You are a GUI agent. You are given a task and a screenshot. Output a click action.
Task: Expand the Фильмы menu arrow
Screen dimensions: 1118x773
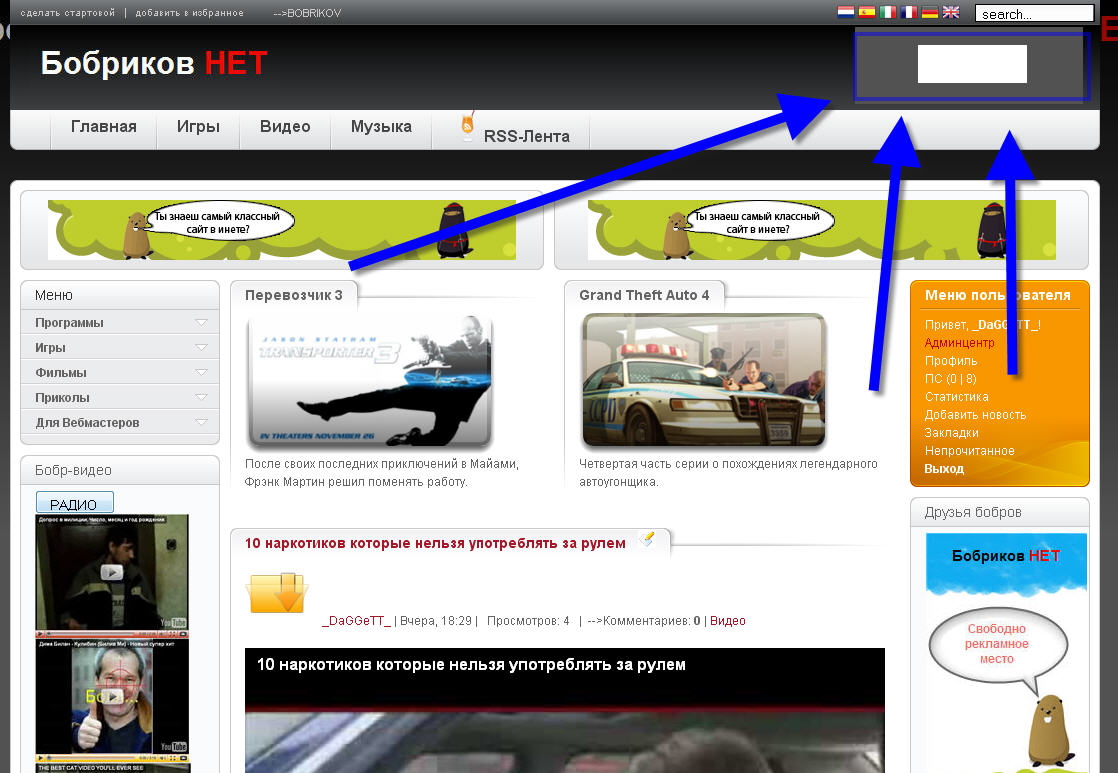[201, 372]
